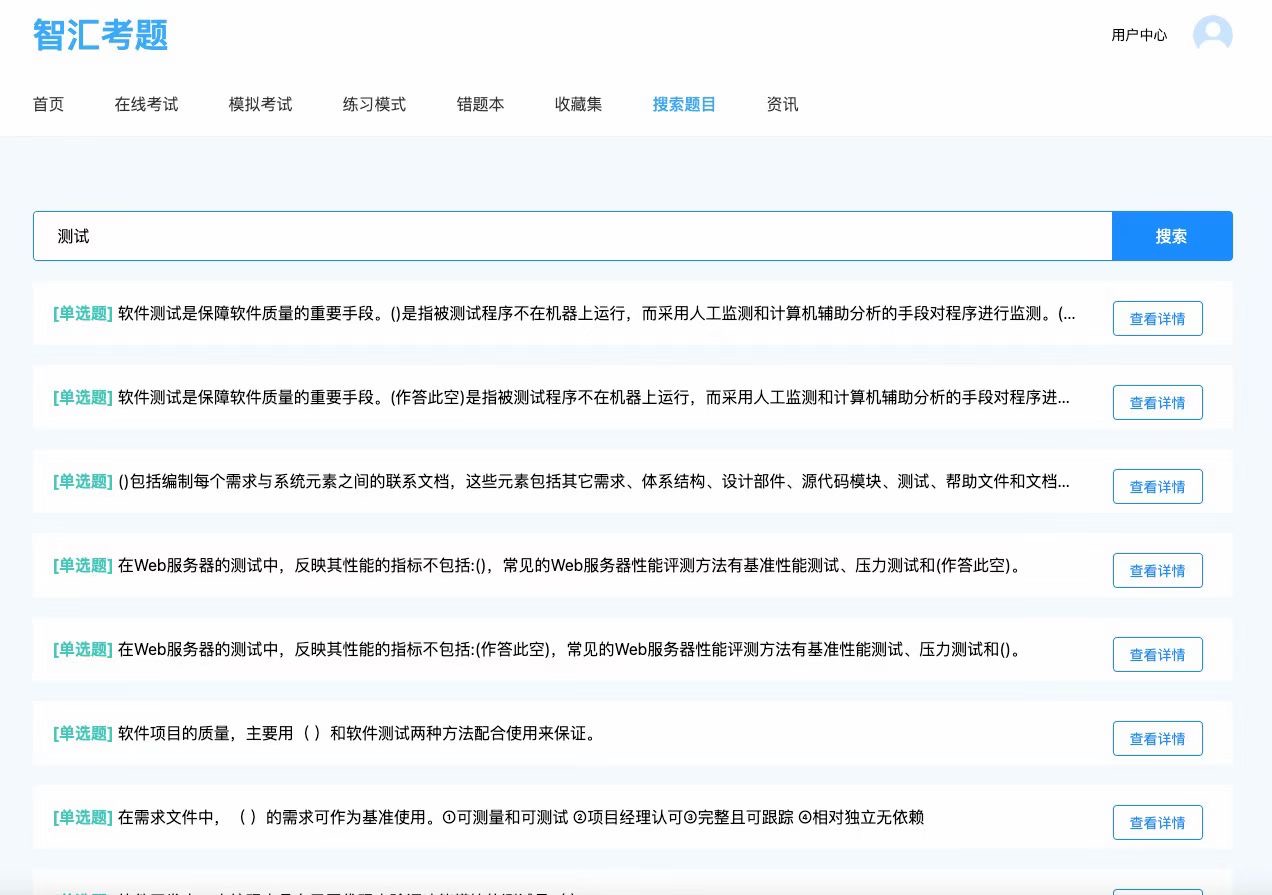The width and height of the screenshot is (1272, 895).
Task: Click the 智汇考题 logo
Action: tap(99, 34)
